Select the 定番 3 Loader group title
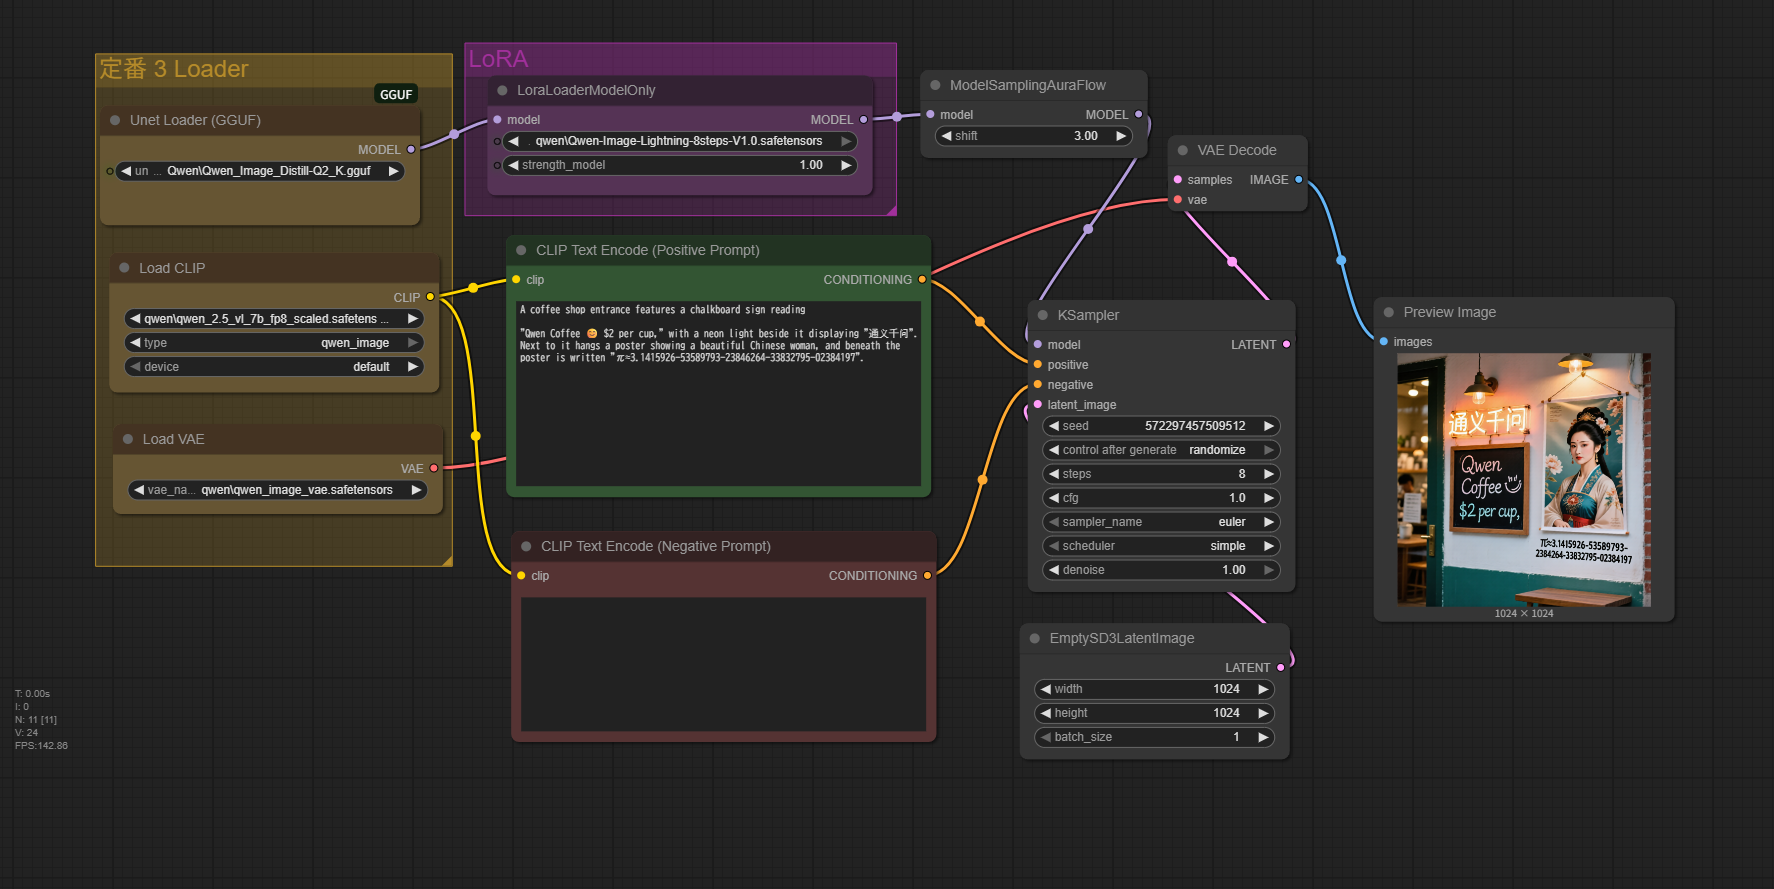Viewport: 1774px width, 889px height. [x=174, y=69]
